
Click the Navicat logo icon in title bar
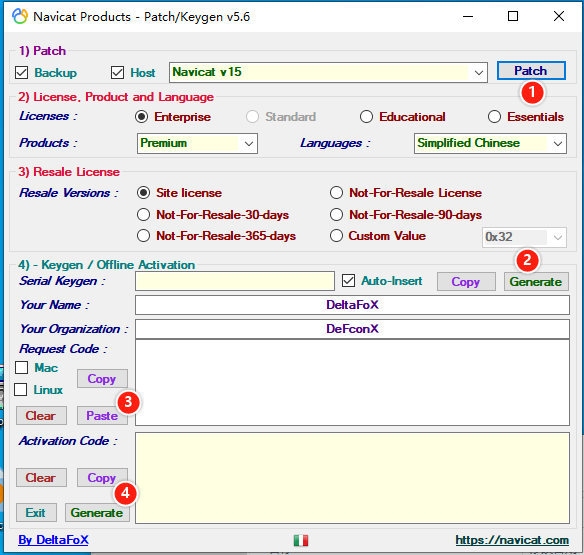20,16
